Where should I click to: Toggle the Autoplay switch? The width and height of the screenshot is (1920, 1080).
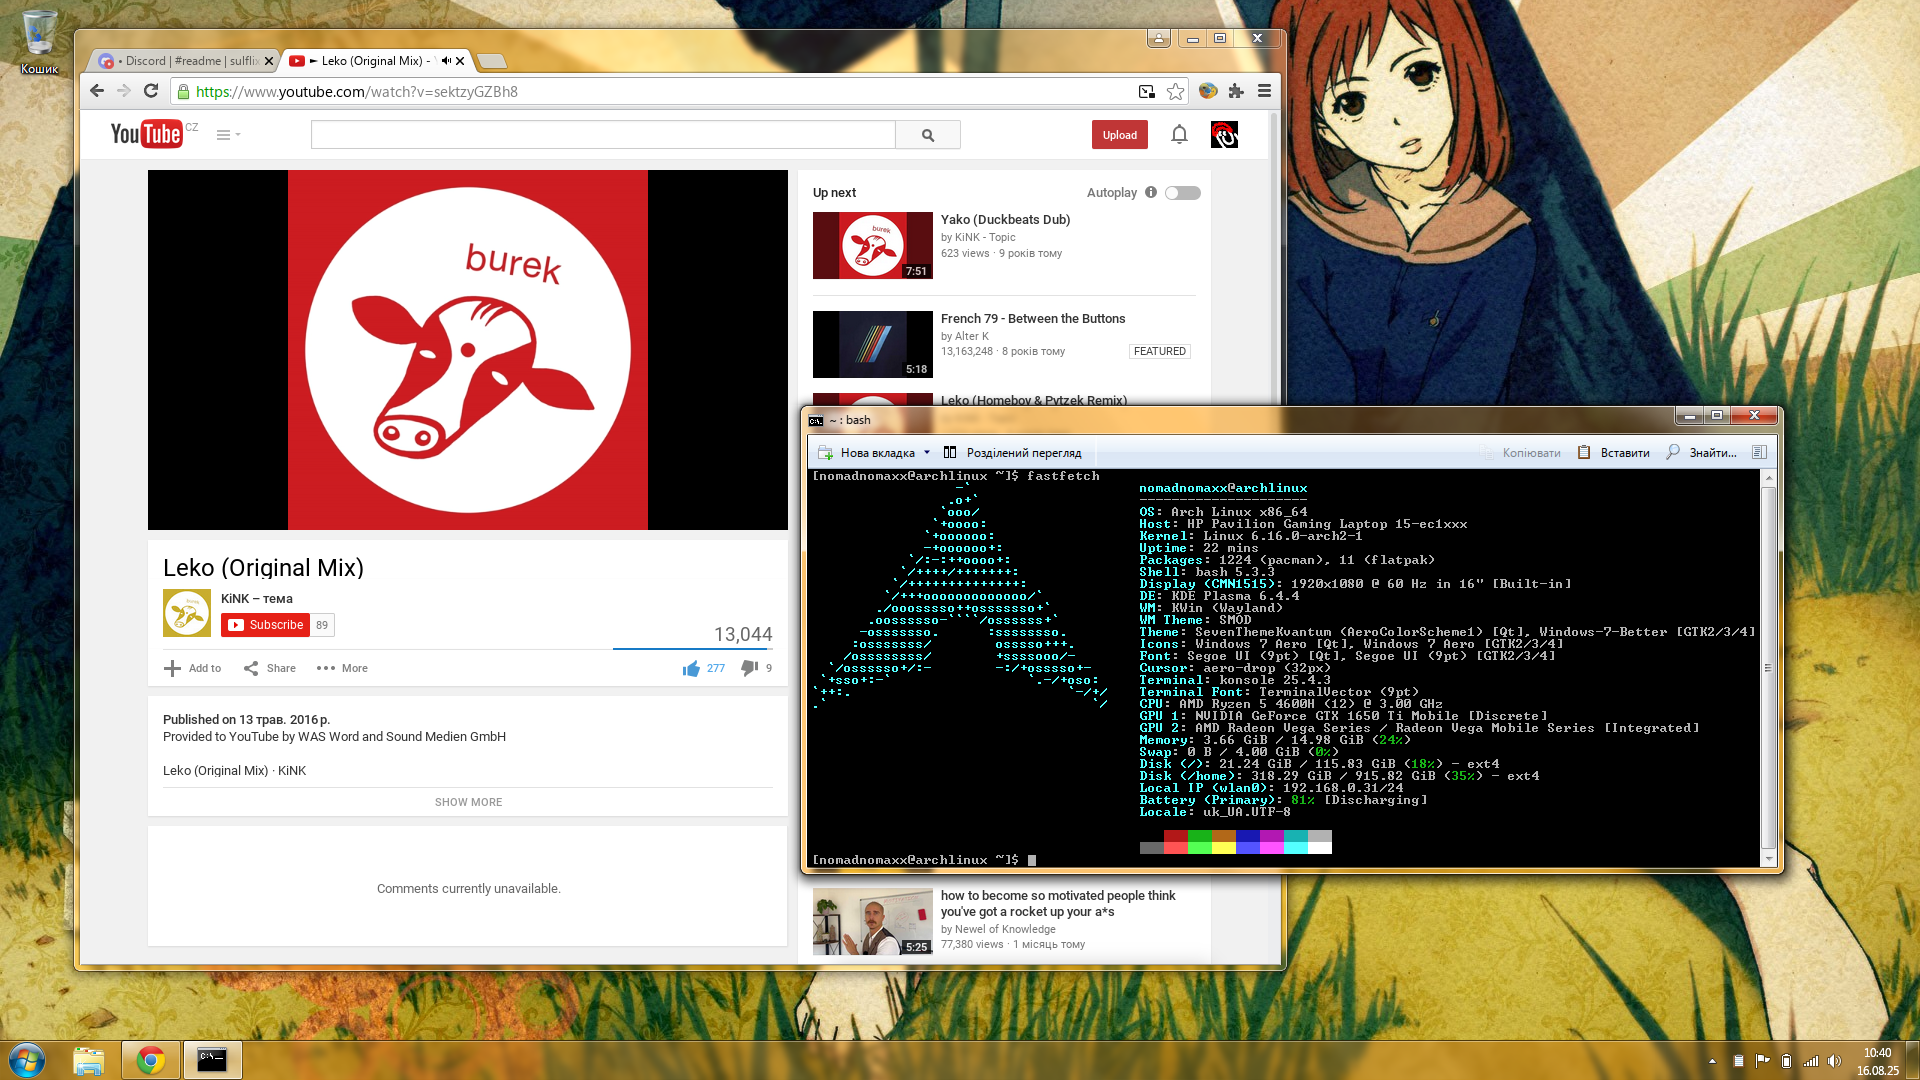[1182, 193]
